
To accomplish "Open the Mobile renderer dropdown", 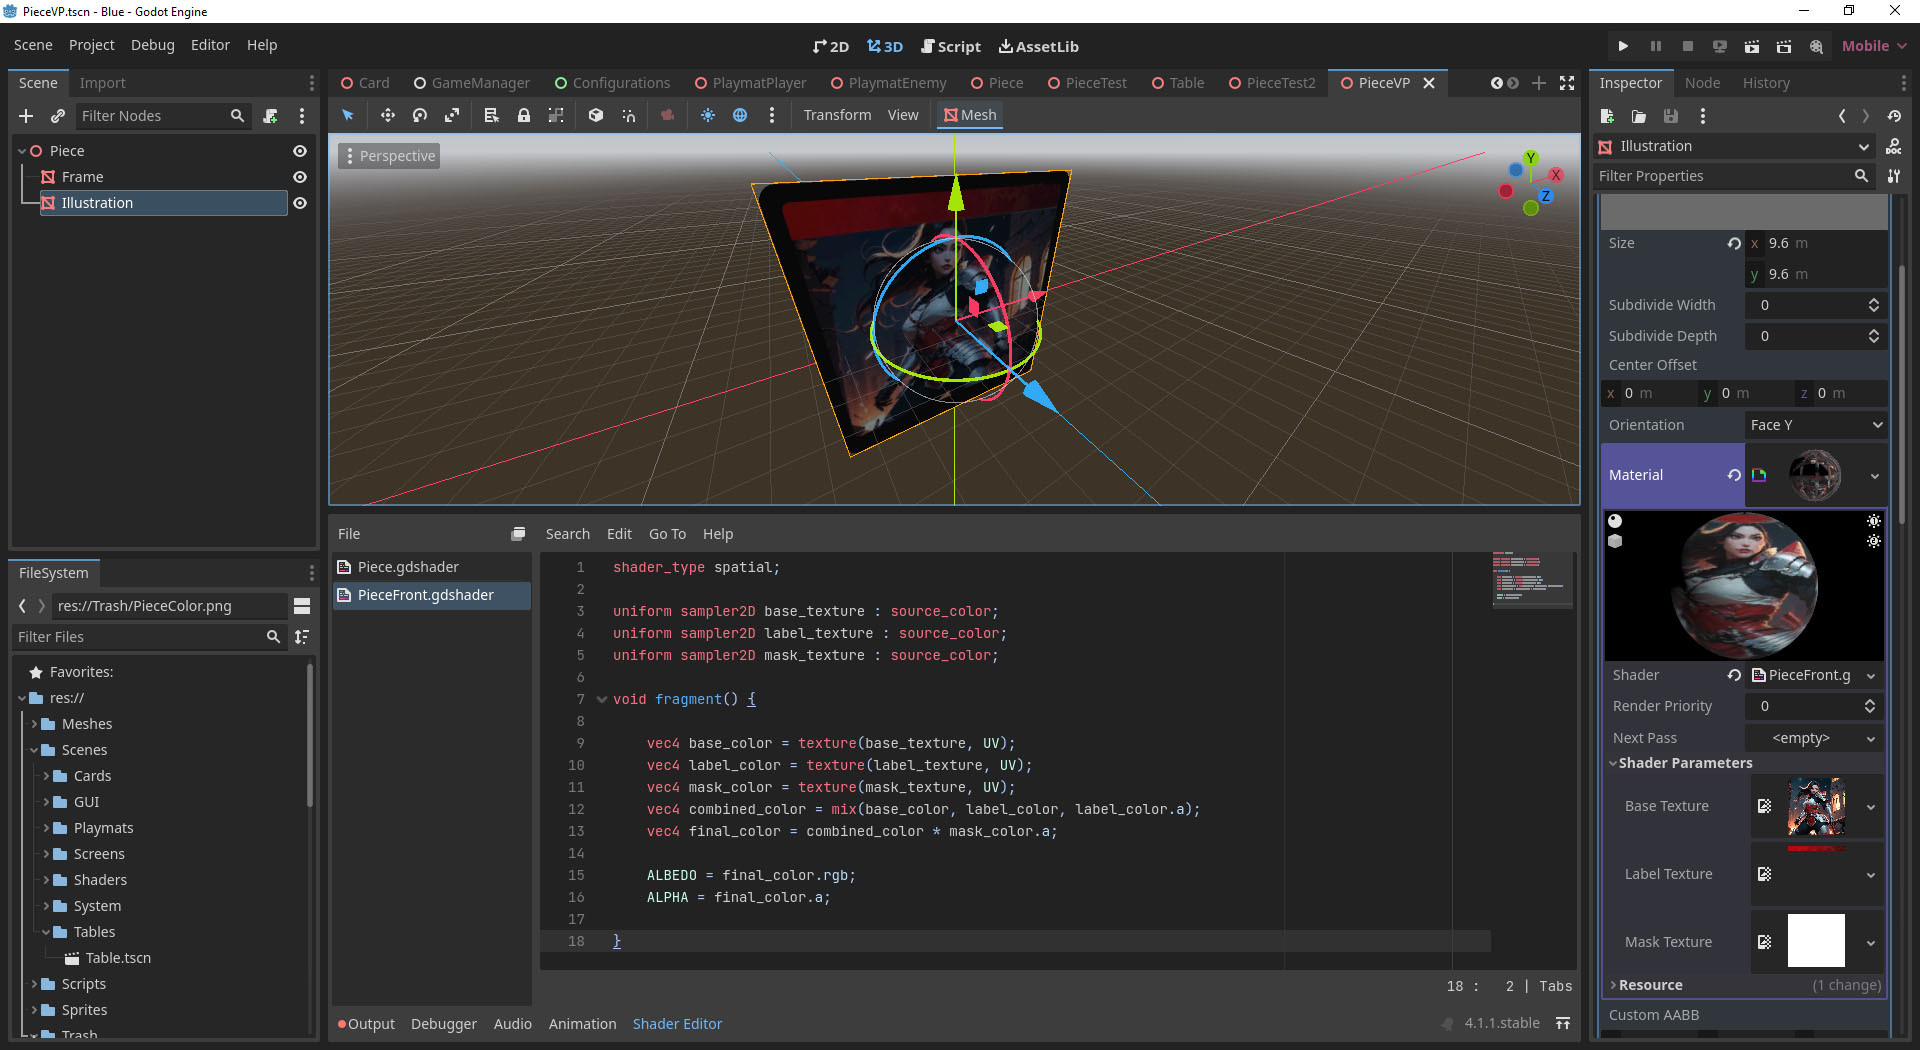I will click(x=1874, y=46).
